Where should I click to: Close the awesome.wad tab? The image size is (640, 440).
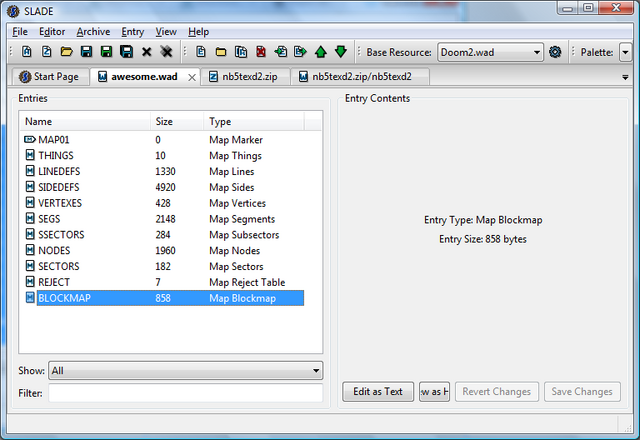click(x=192, y=77)
